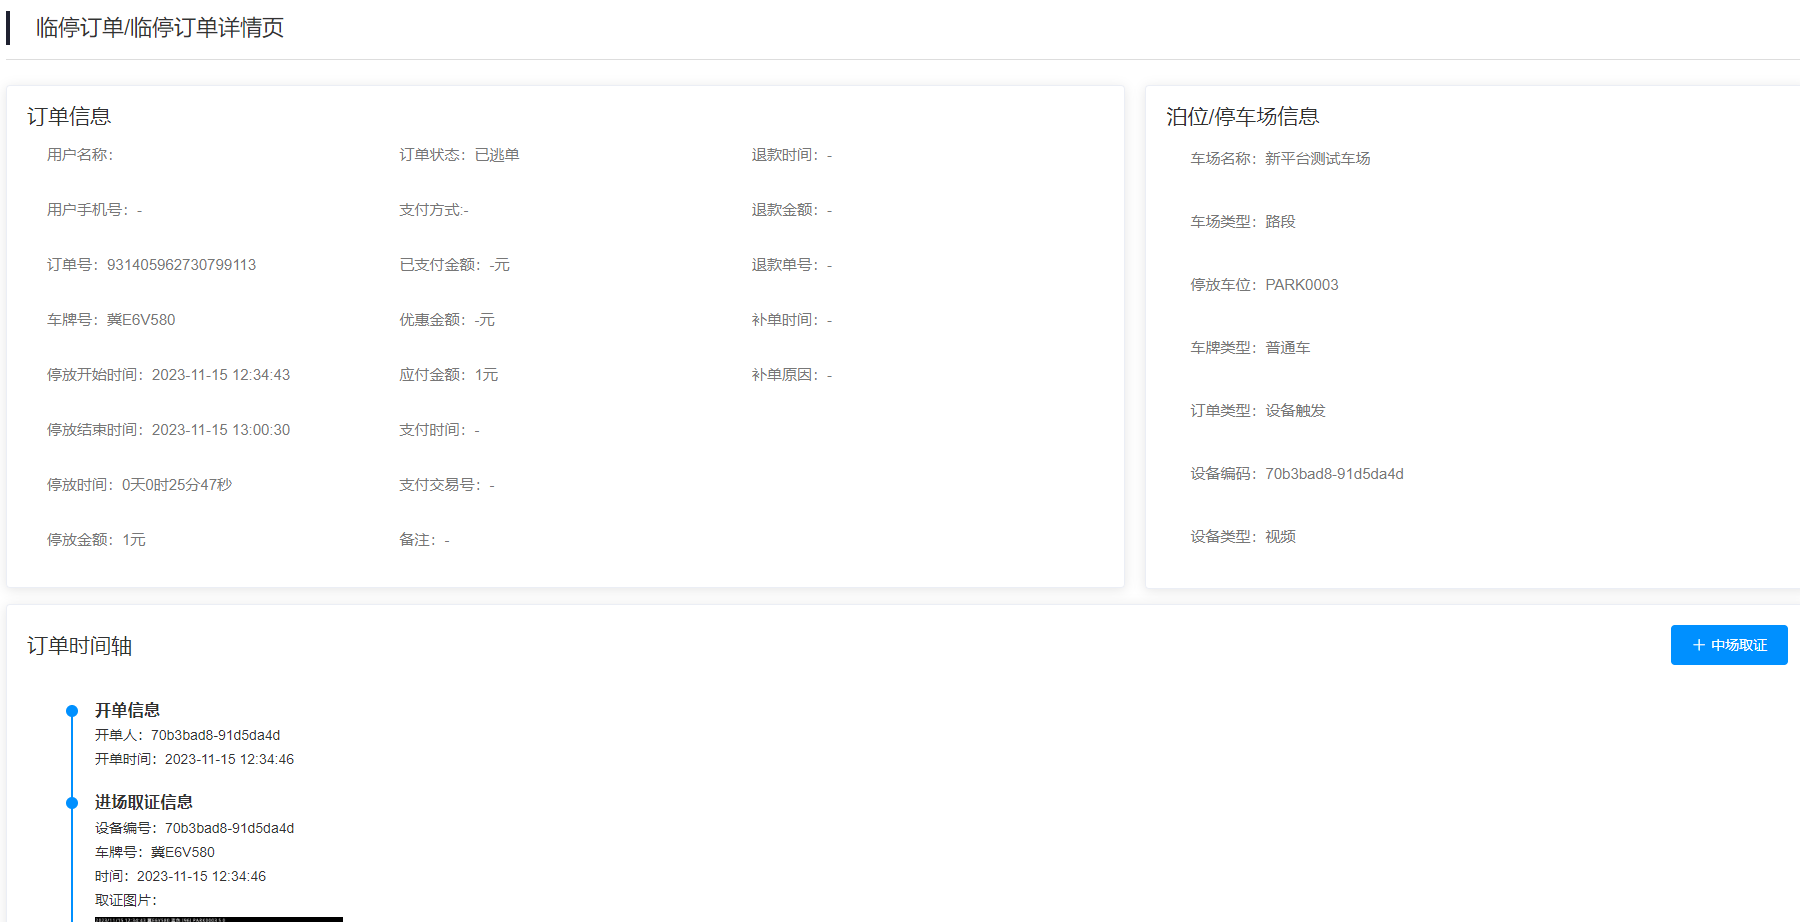Click the 临停订单/临停订单详情页 breadcrumb title
This screenshot has height=922, width=1800.
coord(160,28)
